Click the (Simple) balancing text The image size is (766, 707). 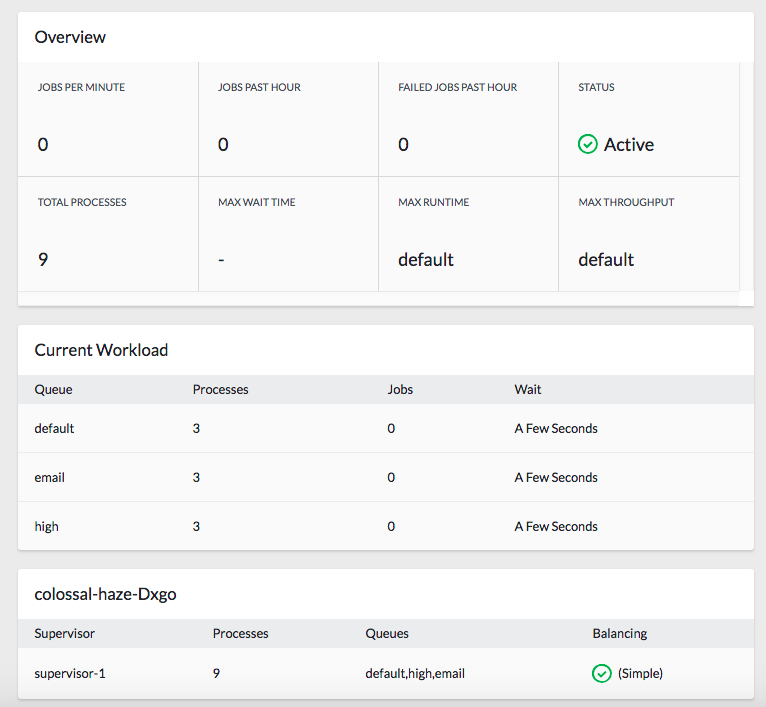pyautogui.click(x=640, y=674)
